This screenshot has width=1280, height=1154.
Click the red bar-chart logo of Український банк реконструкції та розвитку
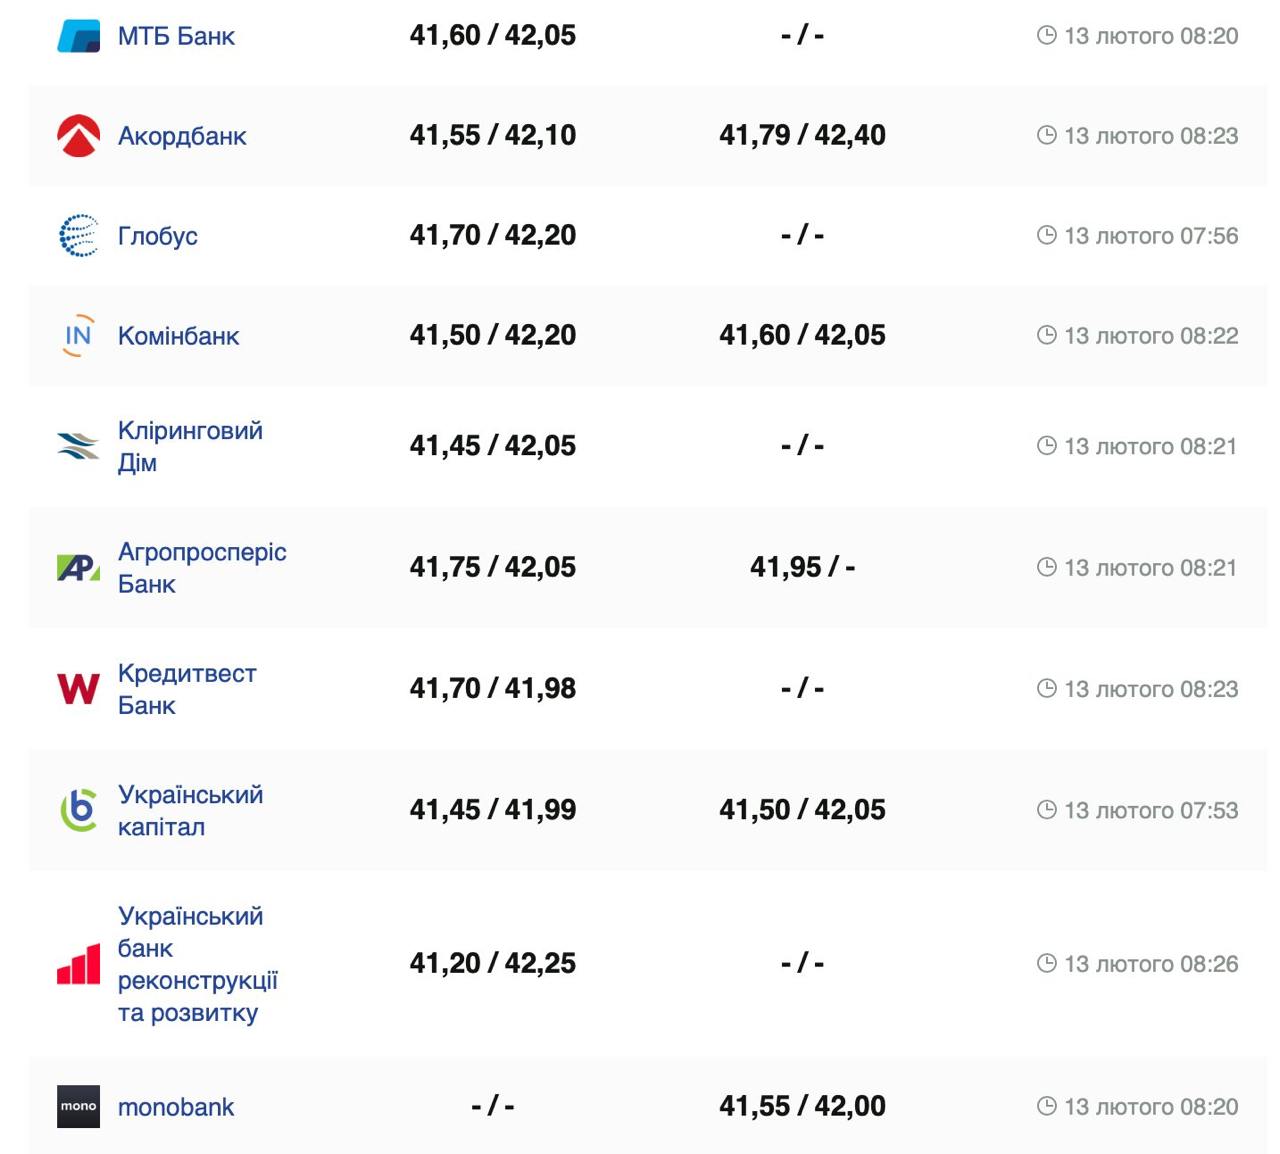point(78,964)
